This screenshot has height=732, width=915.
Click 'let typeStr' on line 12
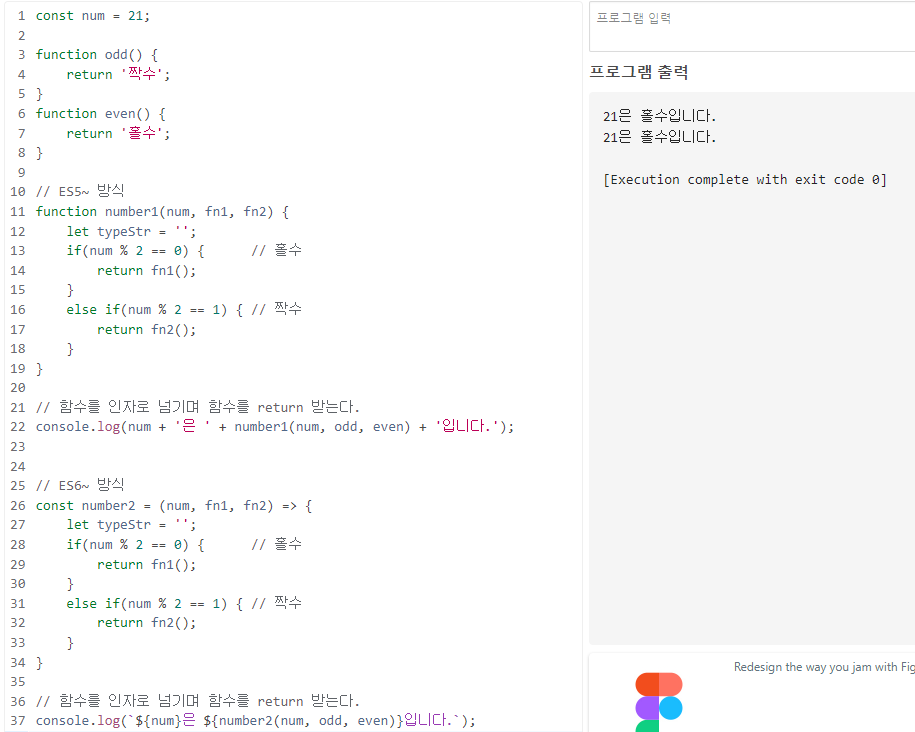pyautogui.click(x=131, y=231)
